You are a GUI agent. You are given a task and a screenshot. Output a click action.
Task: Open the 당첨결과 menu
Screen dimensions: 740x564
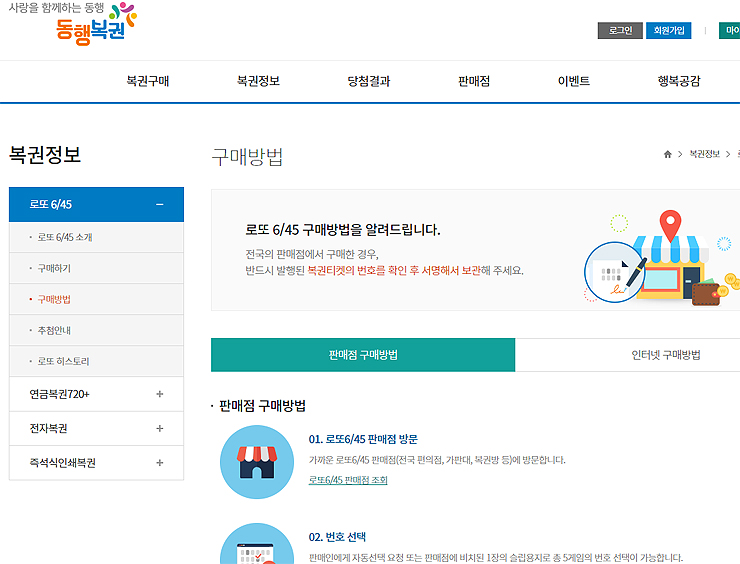pyautogui.click(x=369, y=81)
